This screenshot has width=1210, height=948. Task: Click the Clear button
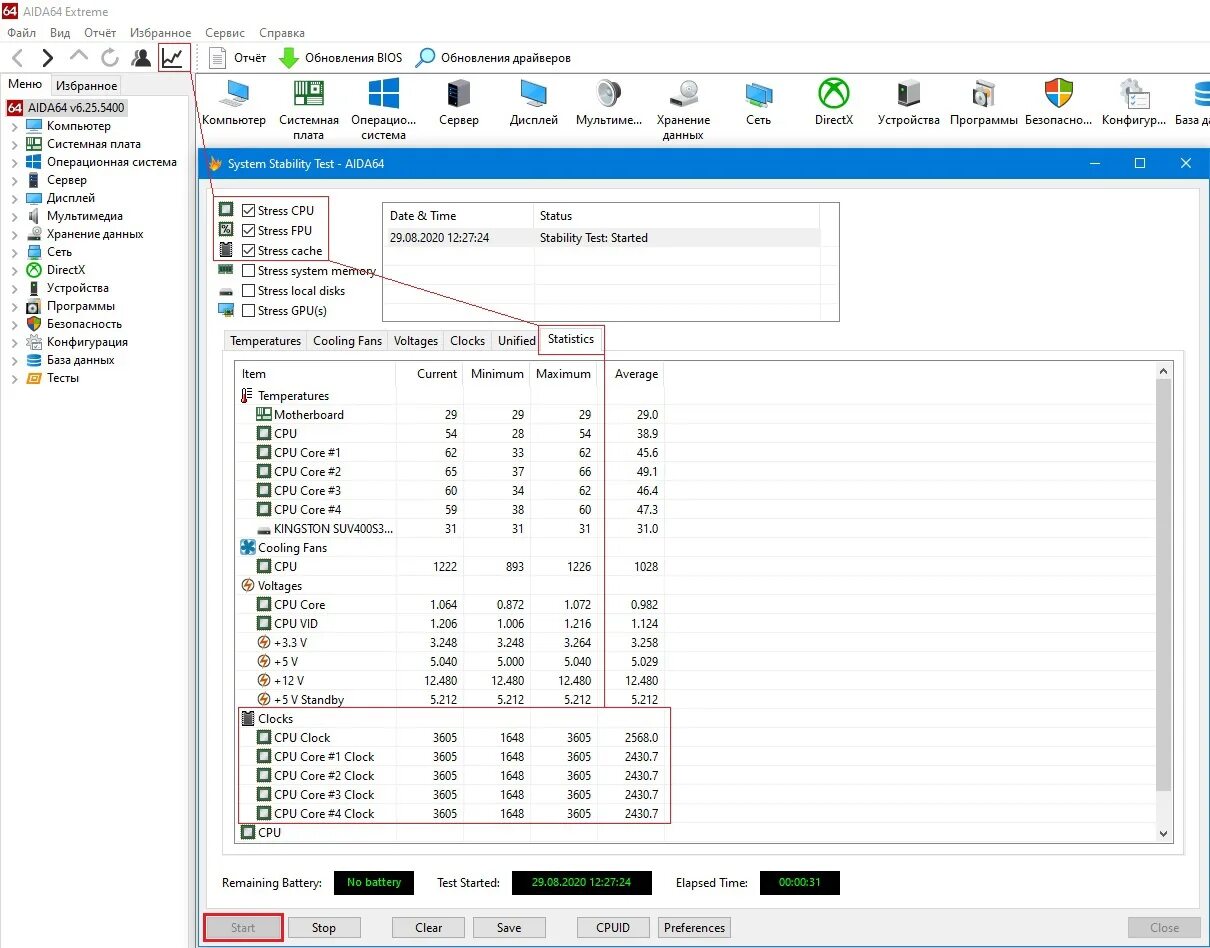(x=429, y=928)
